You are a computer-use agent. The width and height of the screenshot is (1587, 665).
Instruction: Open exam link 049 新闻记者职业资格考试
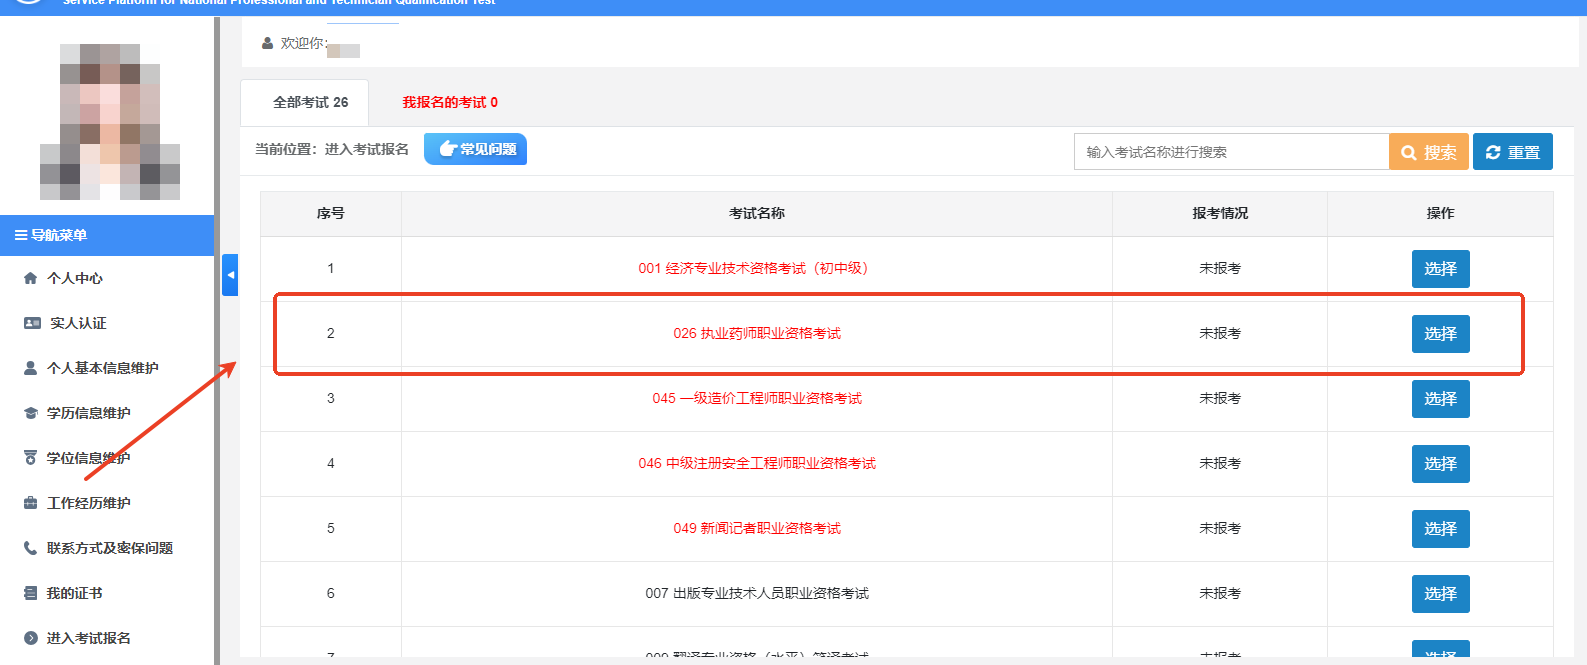(x=757, y=528)
